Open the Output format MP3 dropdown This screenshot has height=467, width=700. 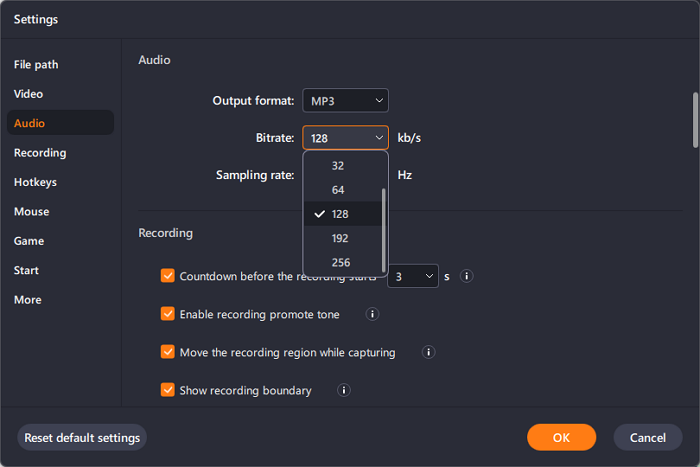coord(345,100)
